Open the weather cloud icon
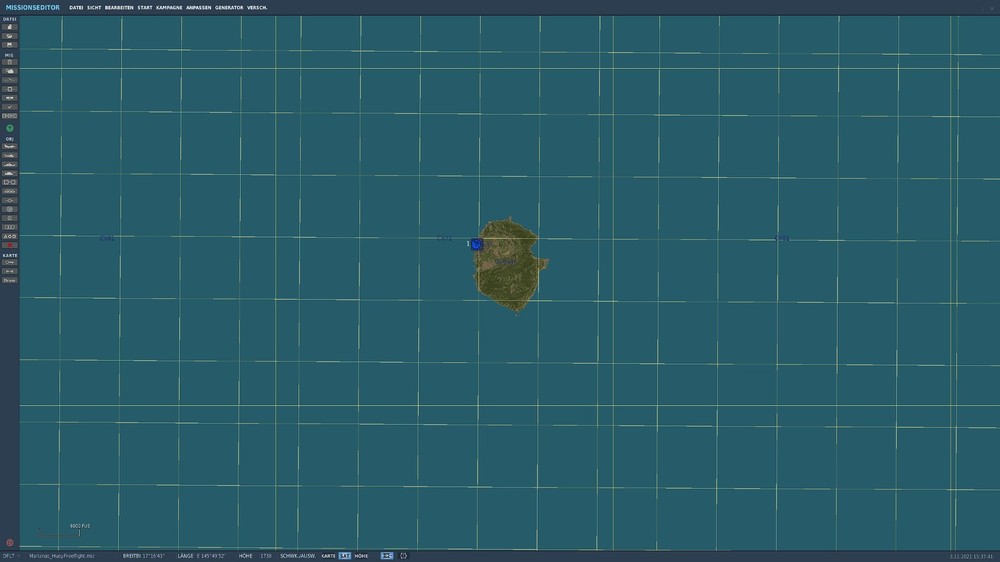1000x562 pixels. pyautogui.click(x=10, y=71)
